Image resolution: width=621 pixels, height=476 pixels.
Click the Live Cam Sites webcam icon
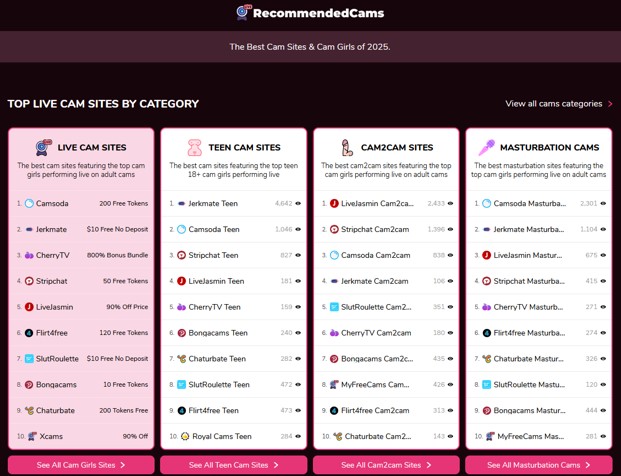44,147
